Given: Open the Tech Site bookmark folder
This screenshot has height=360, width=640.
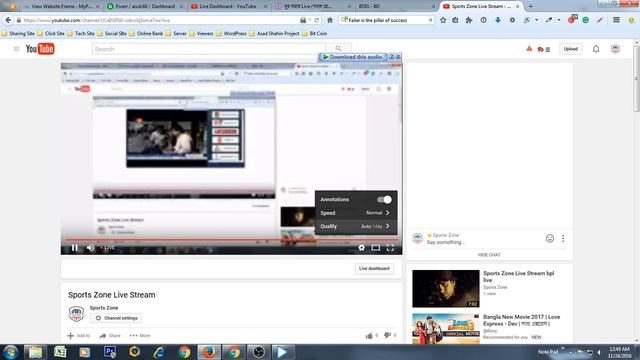Looking at the screenshot, I should (81, 33).
